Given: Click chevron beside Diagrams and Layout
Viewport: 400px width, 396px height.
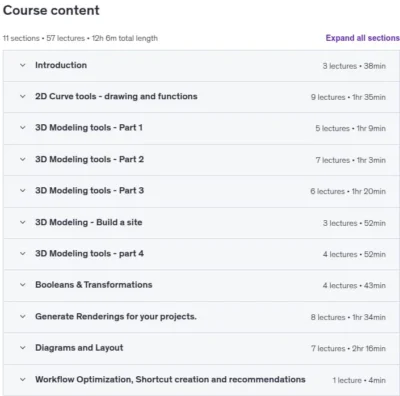Looking at the screenshot, I should (23, 348).
